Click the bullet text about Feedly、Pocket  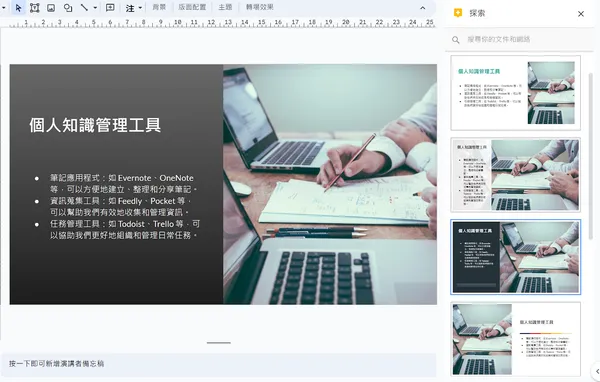point(121,207)
